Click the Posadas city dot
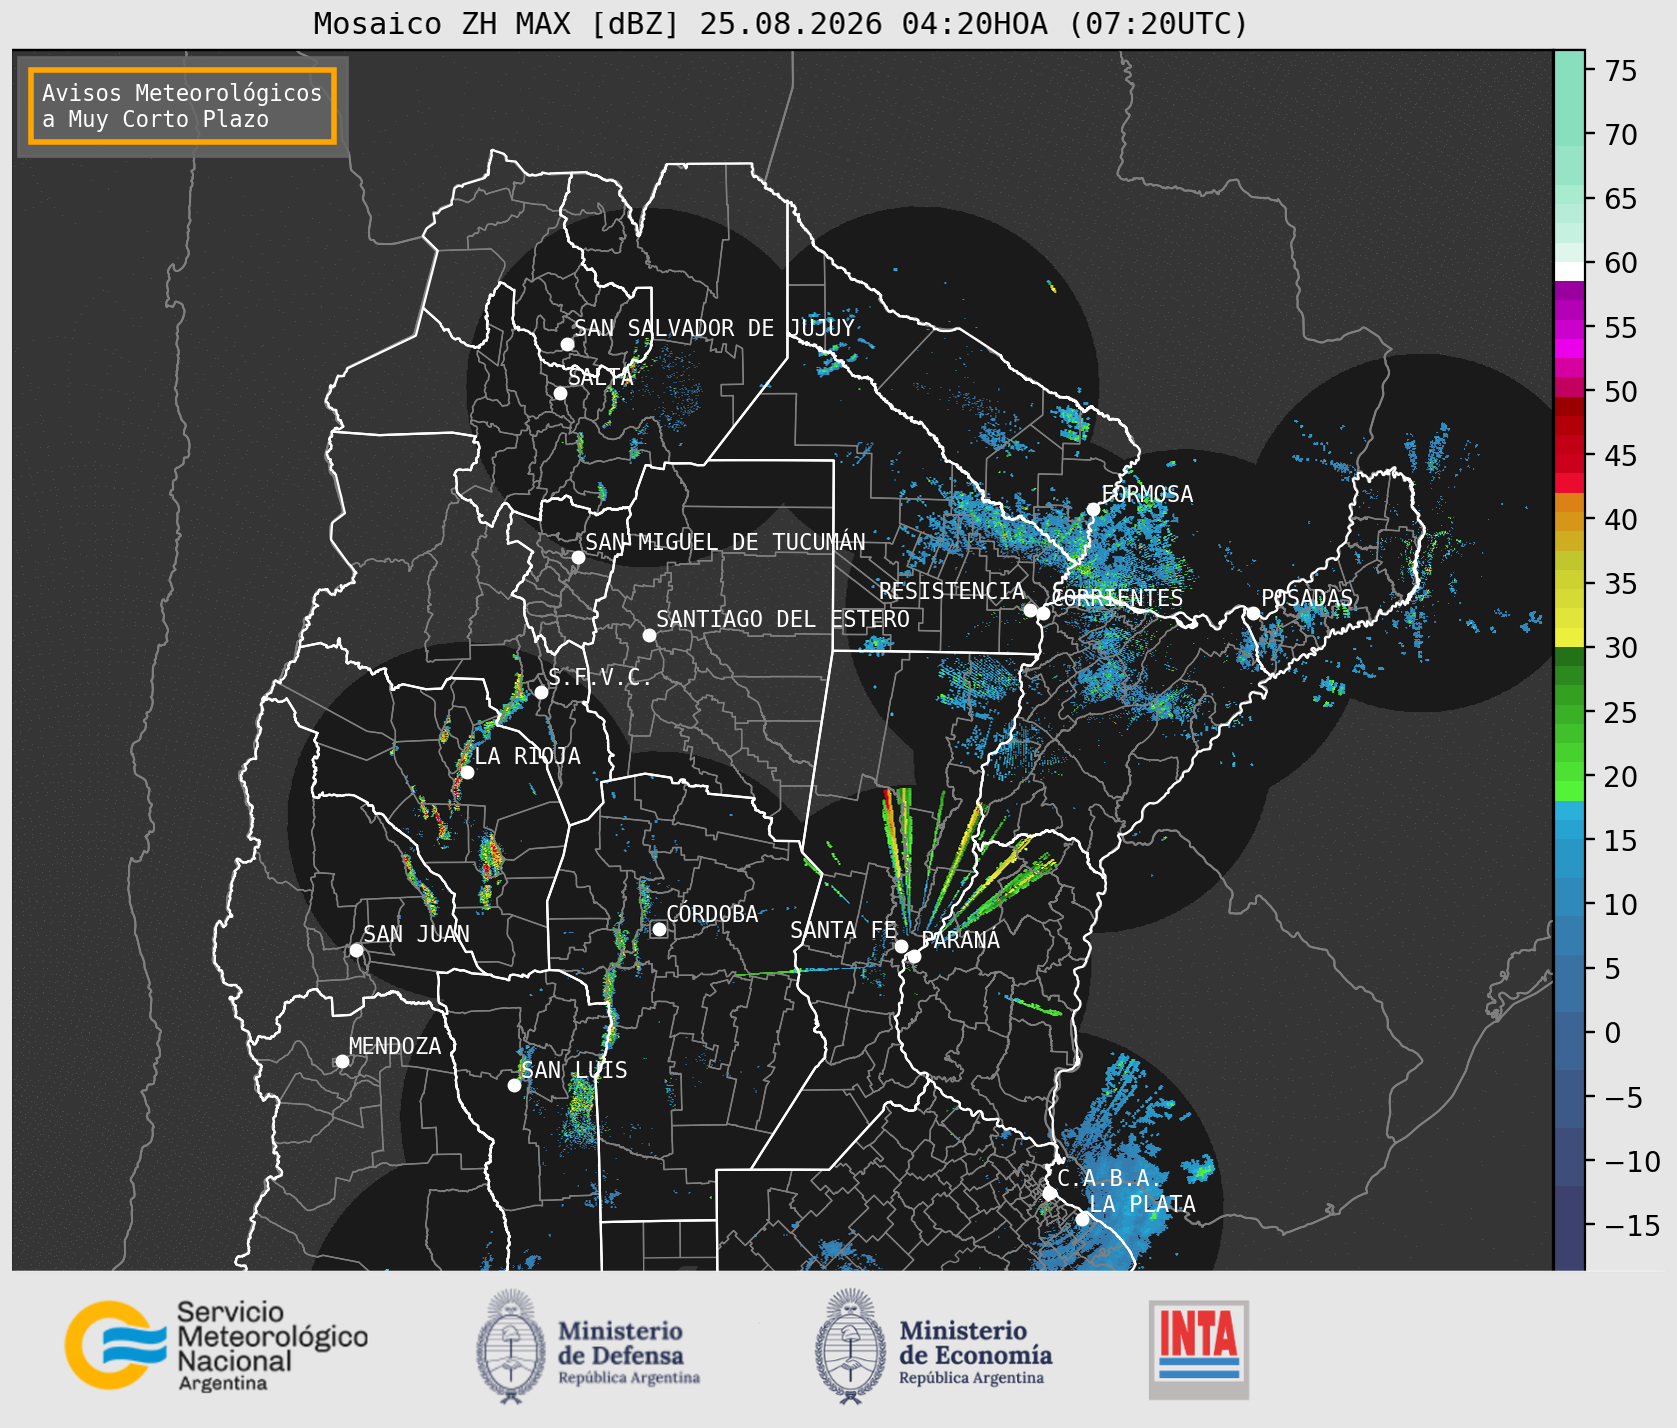Image resolution: width=1677 pixels, height=1428 pixels. click(1253, 613)
